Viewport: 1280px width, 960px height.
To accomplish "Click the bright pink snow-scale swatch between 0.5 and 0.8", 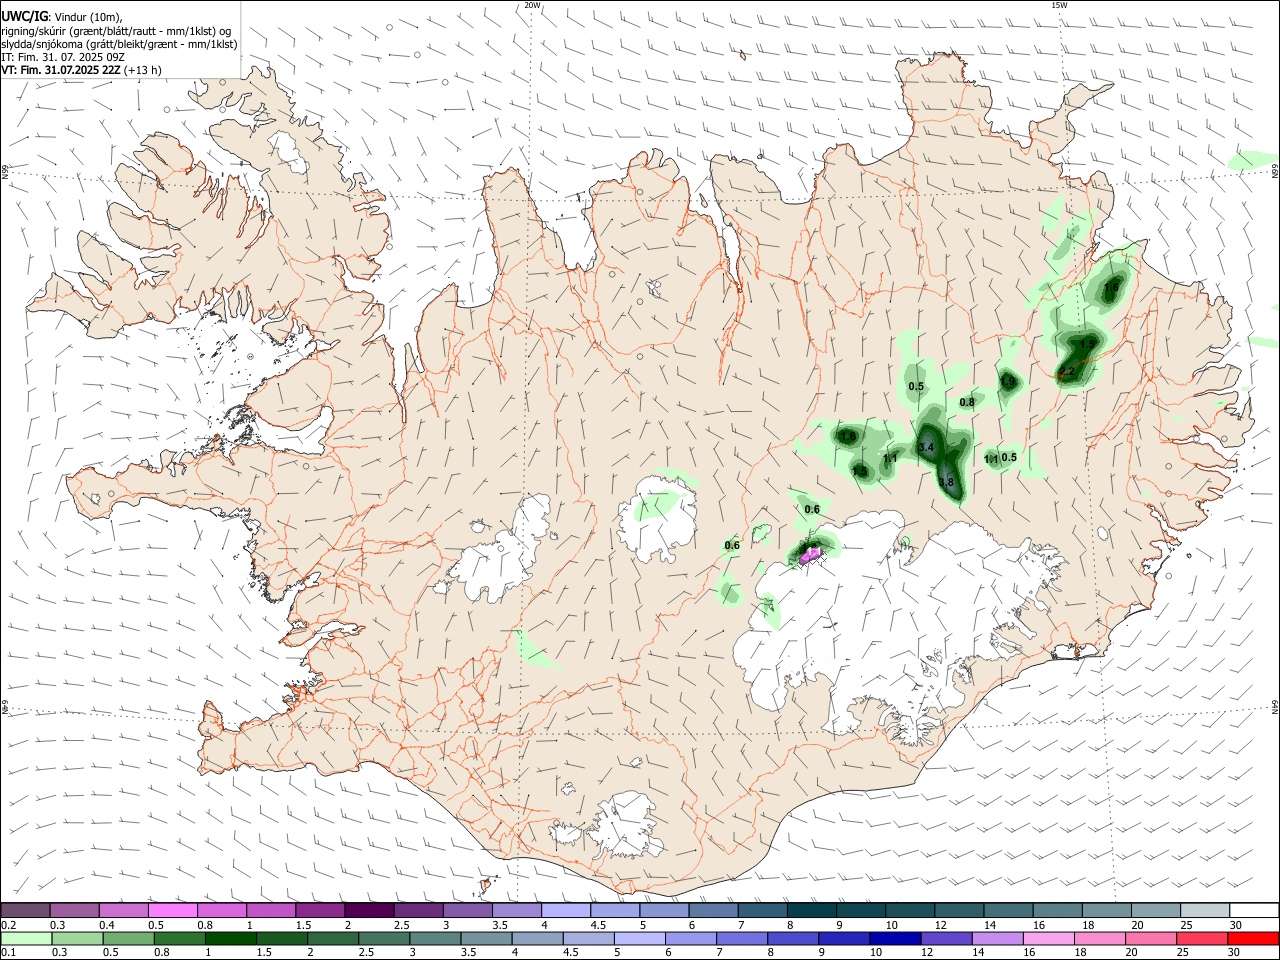I will coord(172,910).
